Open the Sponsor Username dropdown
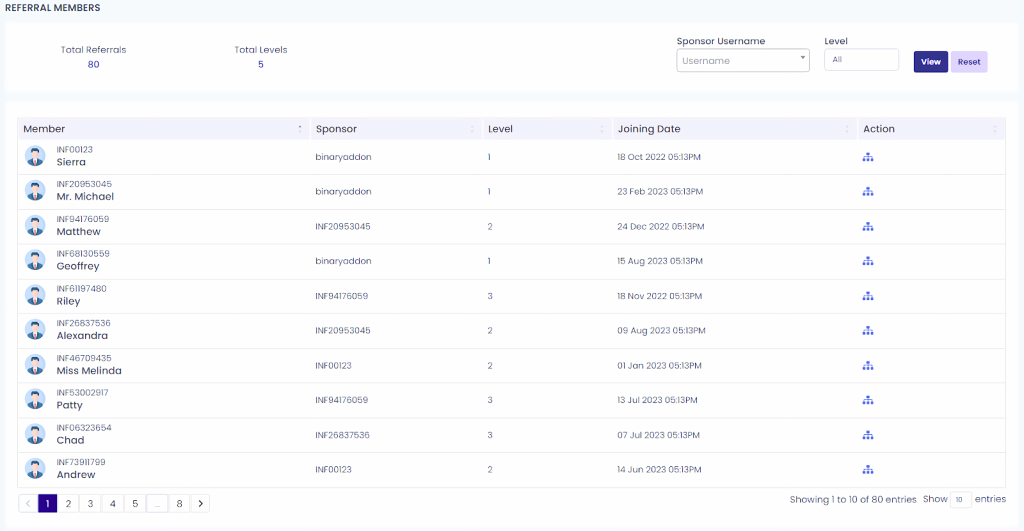This screenshot has height=531, width=1024. [742, 61]
